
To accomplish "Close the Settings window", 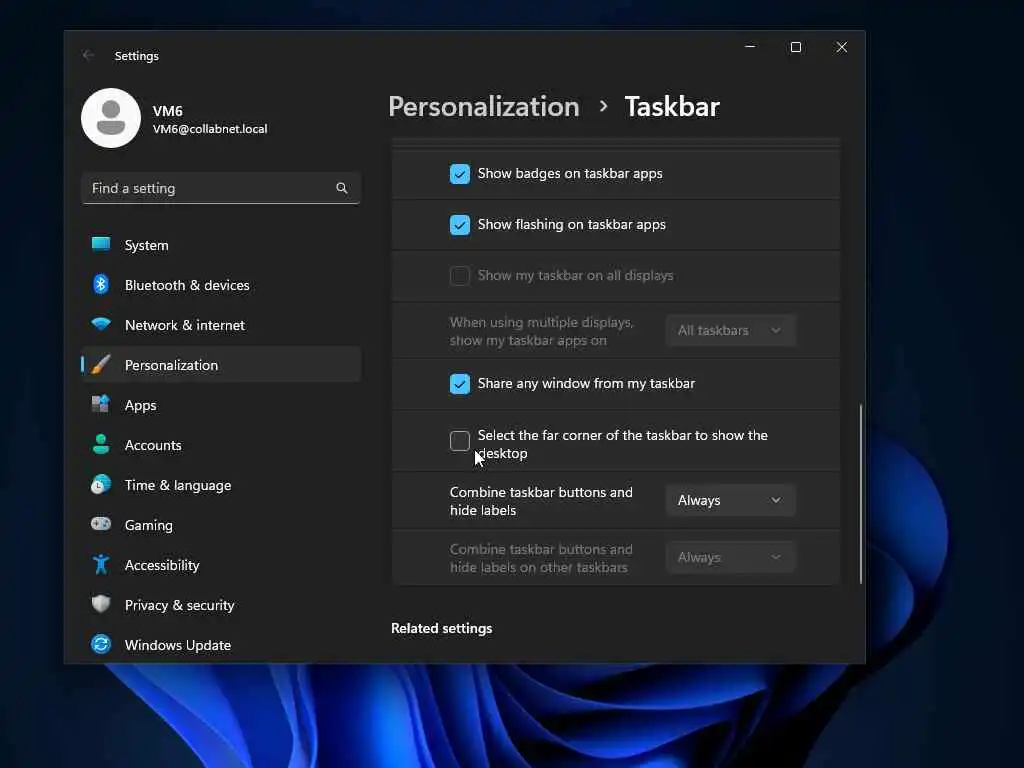I will pyautogui.click(x=842, y=47).
